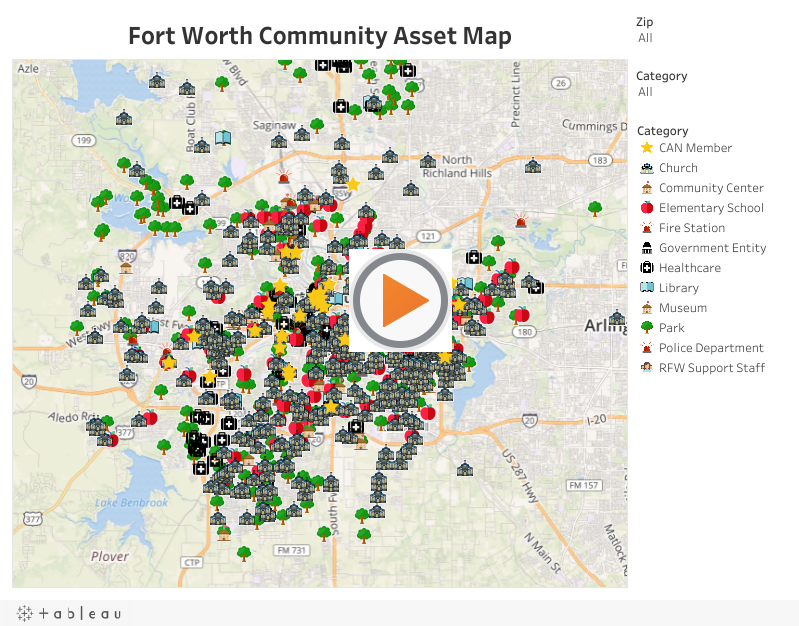Click the Fort Worth Community Asset Map title
The width and height of the screenshot is (799, 626).
[320, 36]
